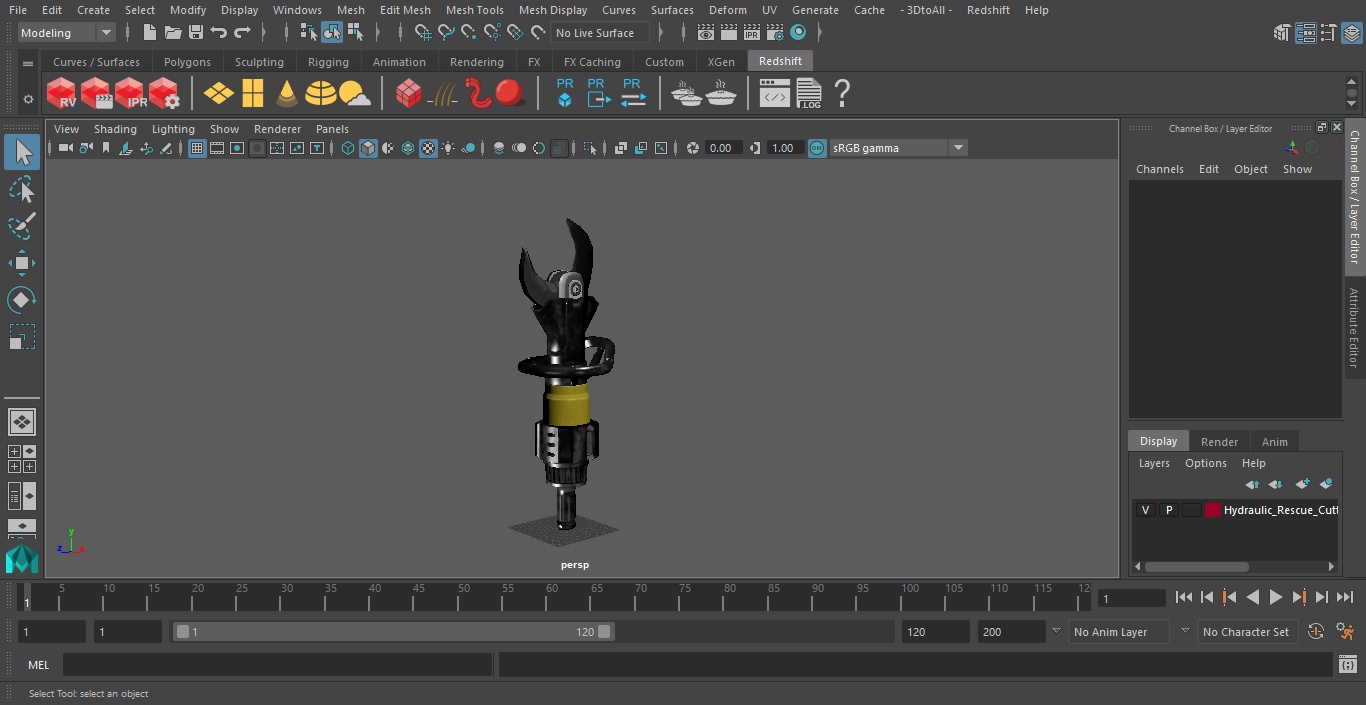The width and height of the screenshot is (1366, 705).
Task: Open the vertical Attribute Editor side tab
Action: (1354, 327)
